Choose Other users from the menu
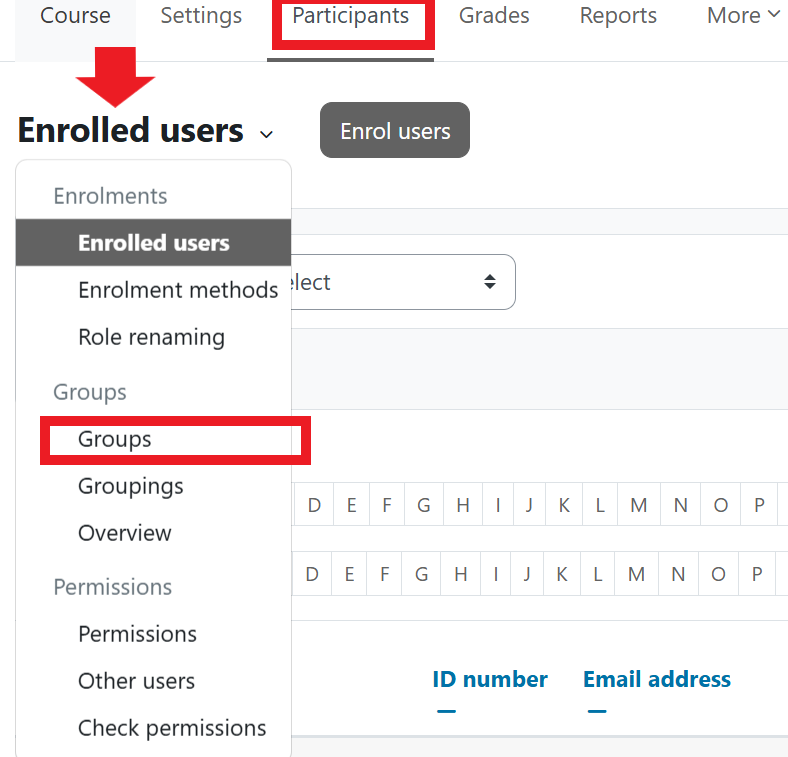Screen dimensions: 788x757 coord(136,681)
